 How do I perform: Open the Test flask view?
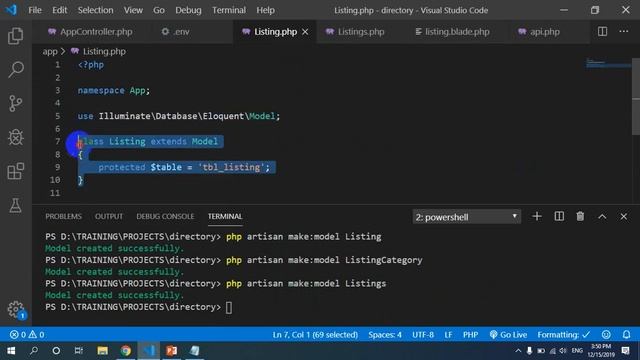tap(16, 205)
